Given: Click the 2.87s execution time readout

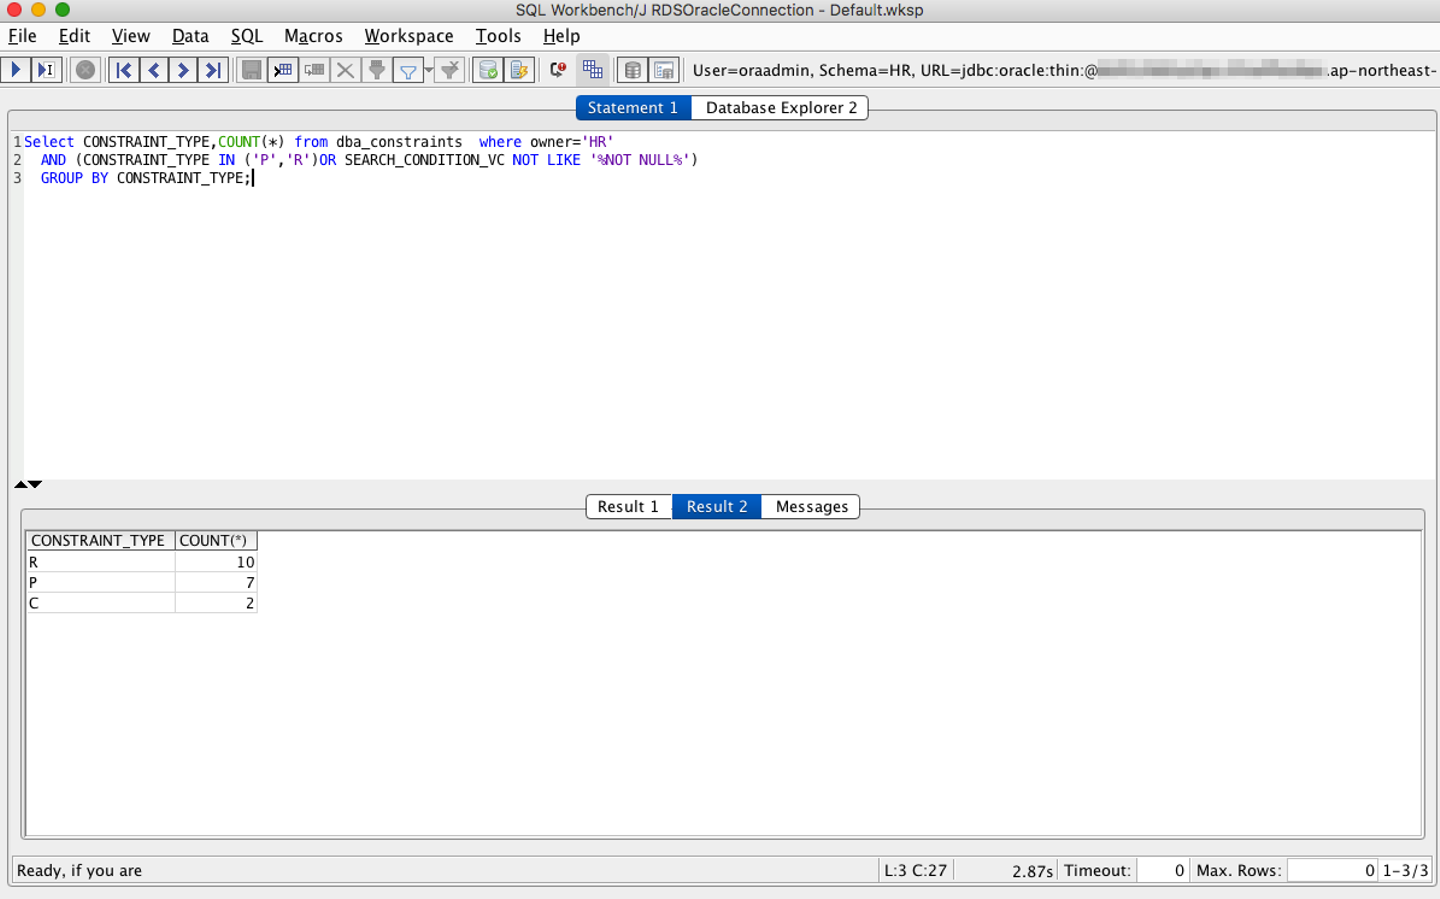Looking at the screenshot, I should click(1032, 871).
